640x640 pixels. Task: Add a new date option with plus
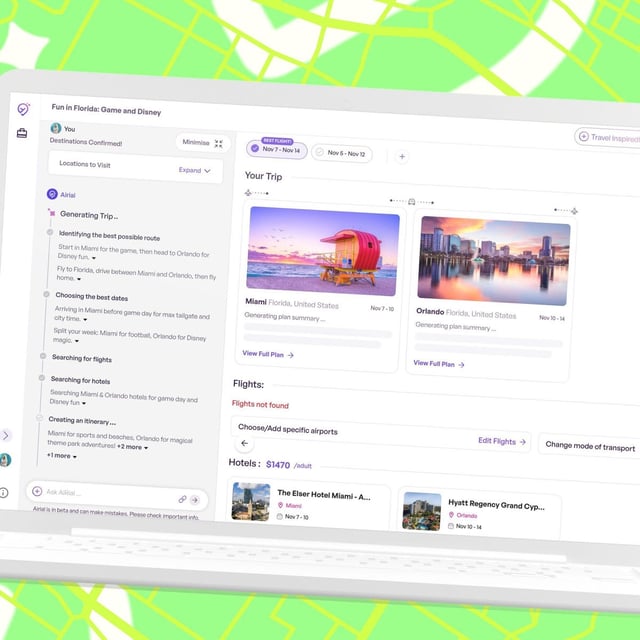click(402, 156)
